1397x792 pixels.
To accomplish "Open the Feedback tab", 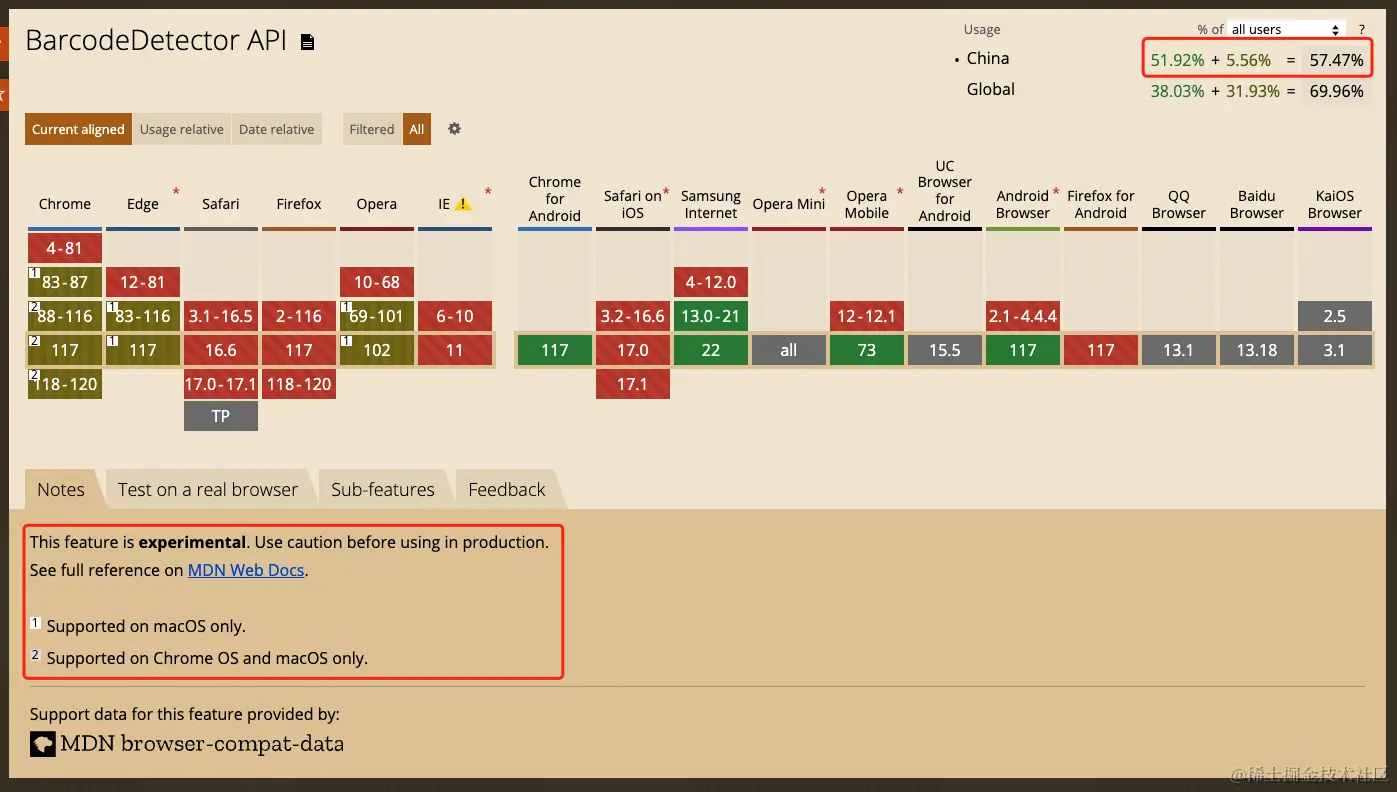I will coord(507,489).
